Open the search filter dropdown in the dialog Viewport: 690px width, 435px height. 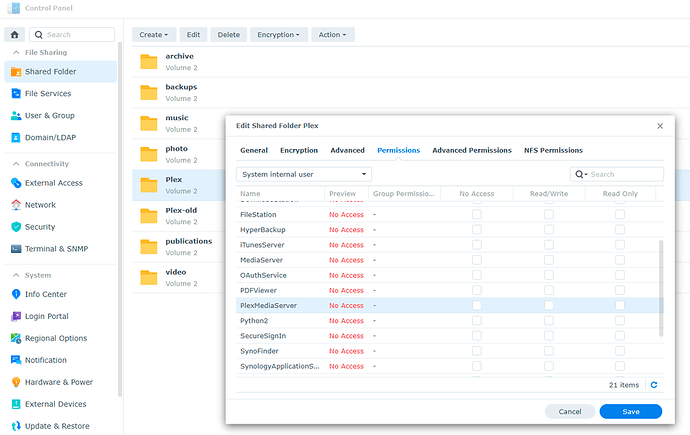pos(581,174)
